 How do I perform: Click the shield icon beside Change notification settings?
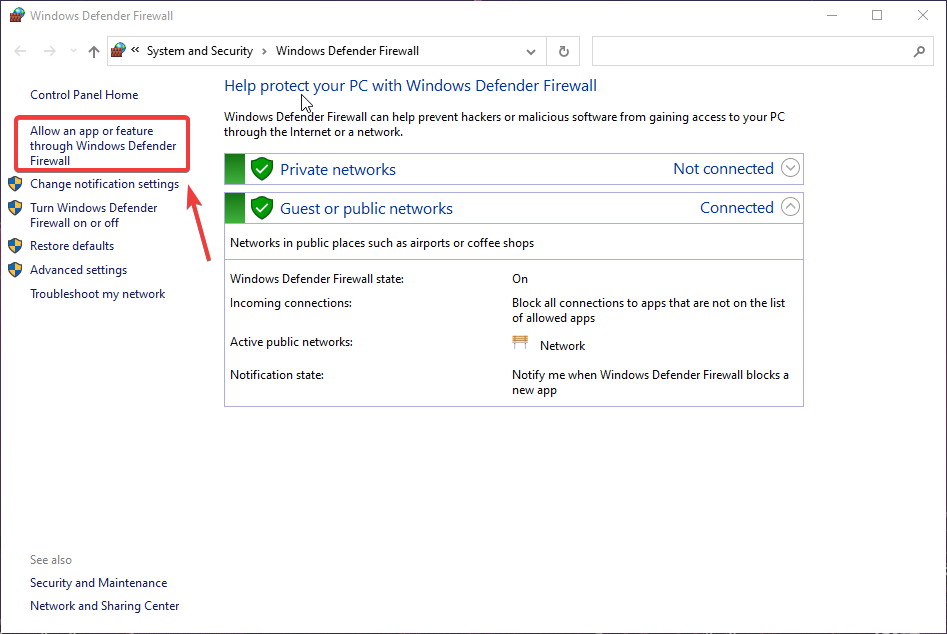tap(15, 183)
